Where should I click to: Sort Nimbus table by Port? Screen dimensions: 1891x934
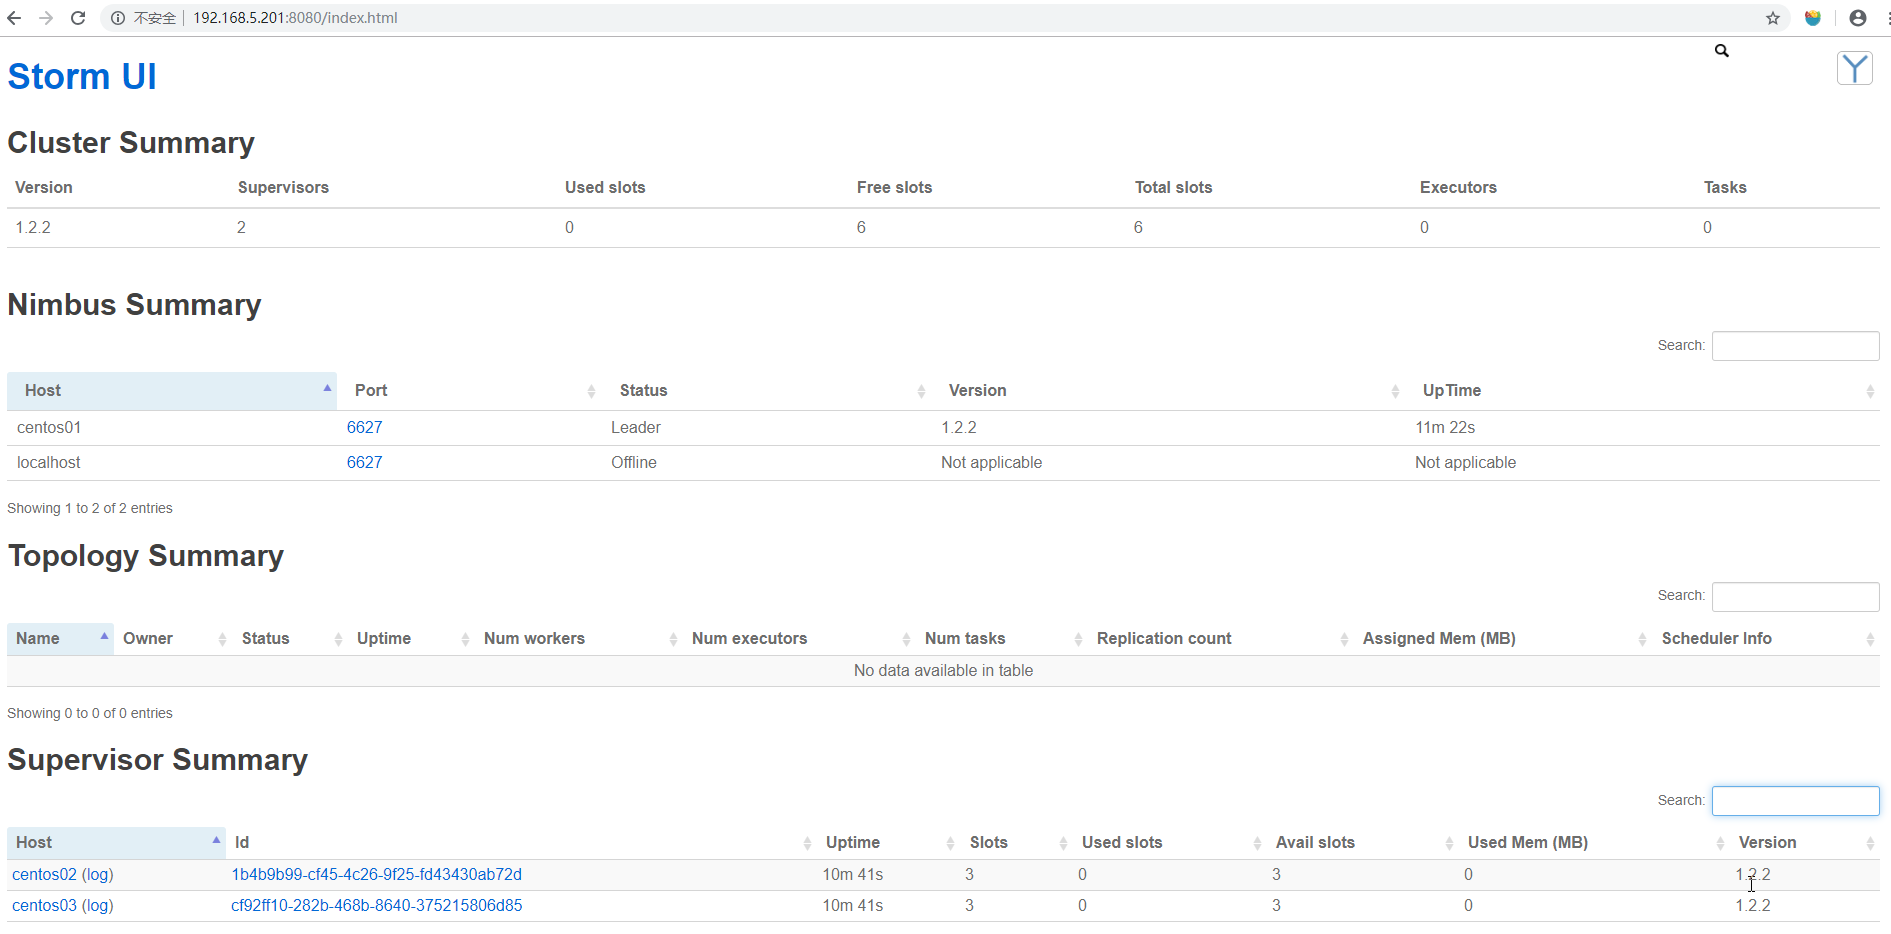tap(469, 391)
